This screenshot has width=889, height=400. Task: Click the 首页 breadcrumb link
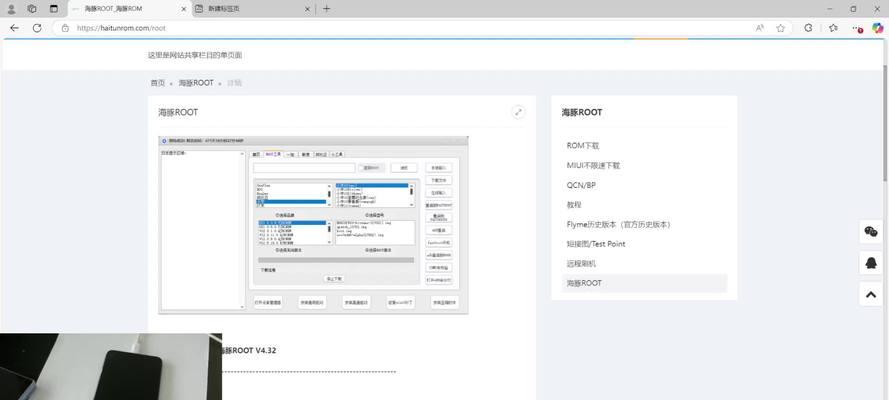[x=158, y=83]
